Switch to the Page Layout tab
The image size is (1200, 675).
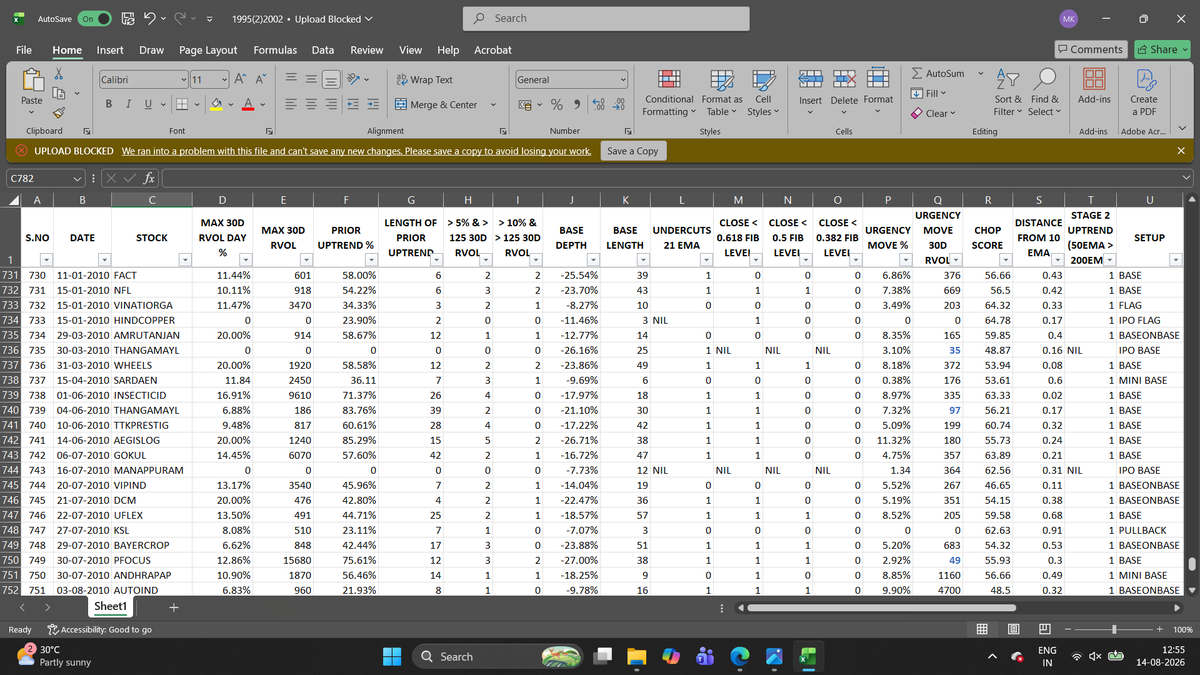(208, 50)
